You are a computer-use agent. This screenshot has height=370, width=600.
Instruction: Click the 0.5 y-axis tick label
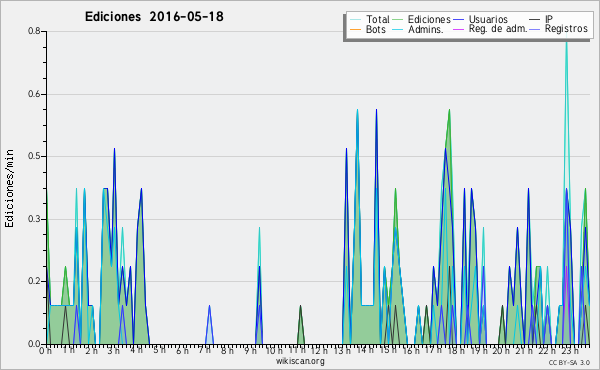click(x=34, y=156)
